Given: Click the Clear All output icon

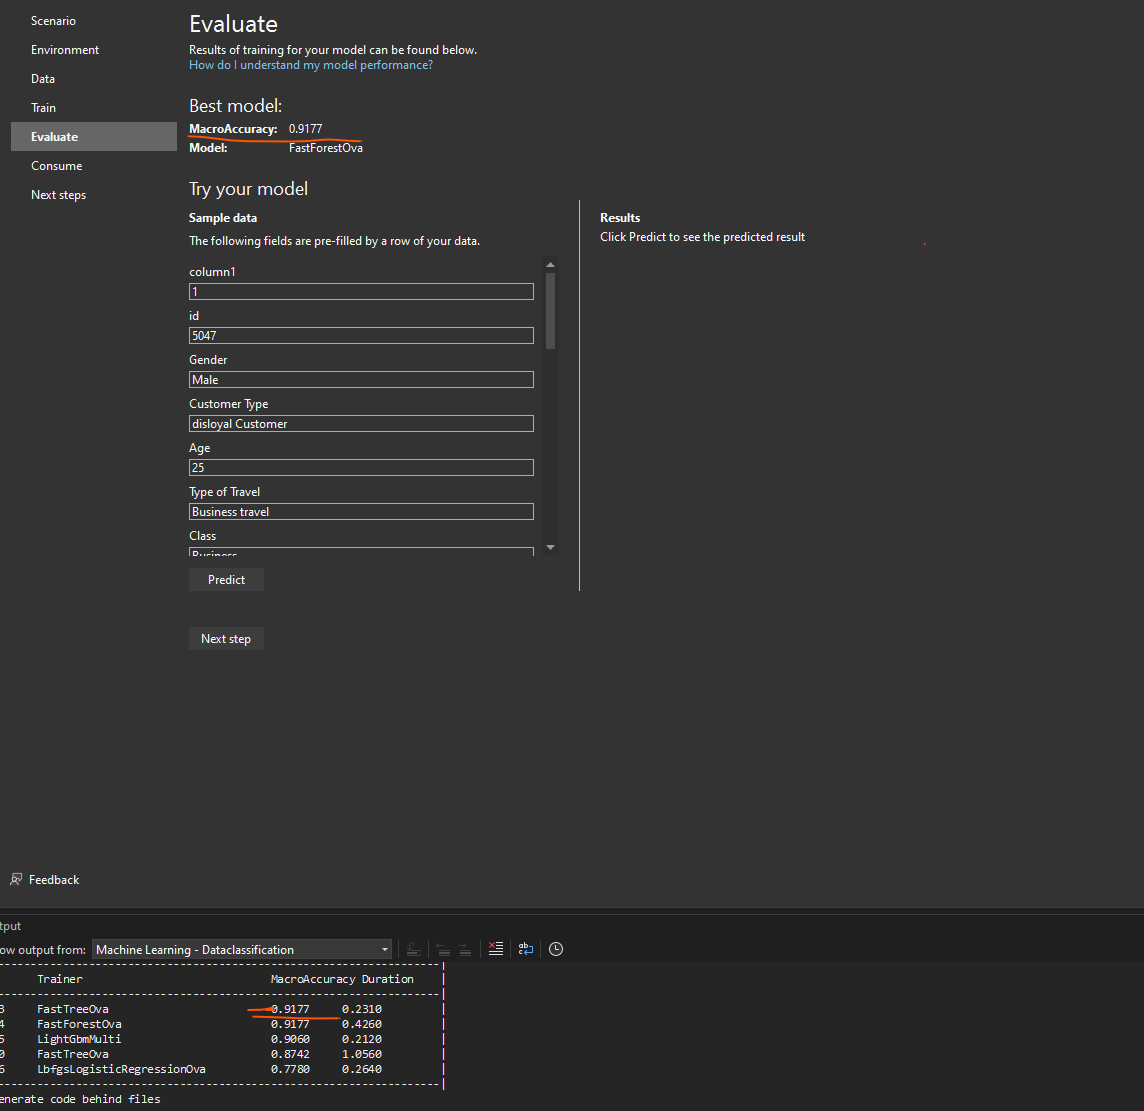Looking at the screenshot, I should click(495, 949).
